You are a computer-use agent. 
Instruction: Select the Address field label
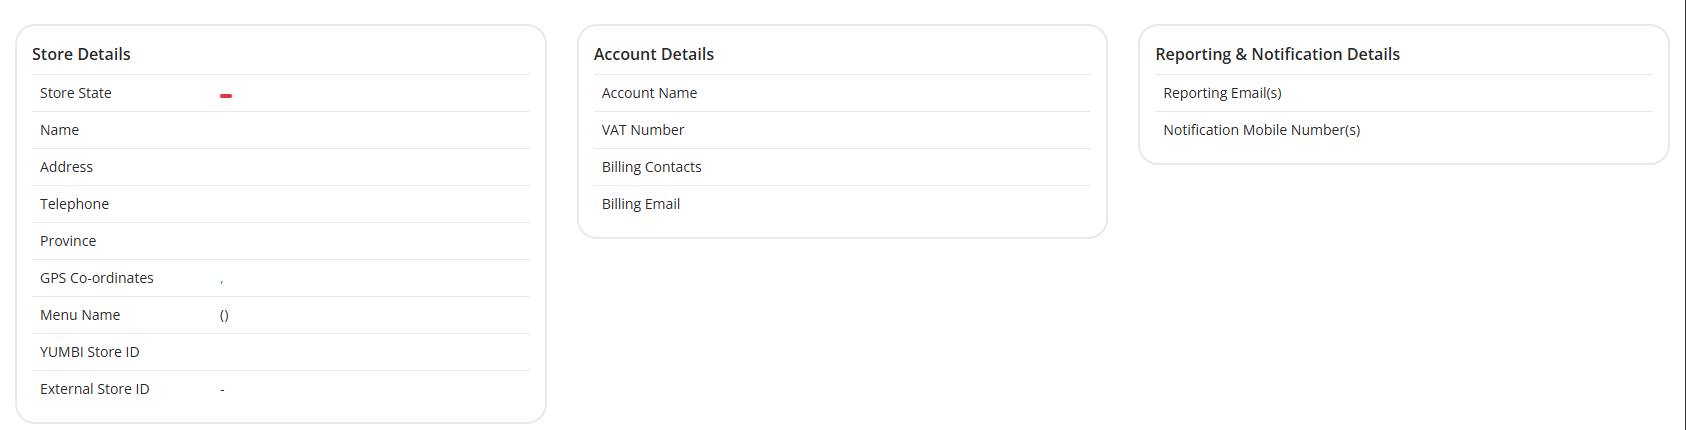[x=66, y=167]
